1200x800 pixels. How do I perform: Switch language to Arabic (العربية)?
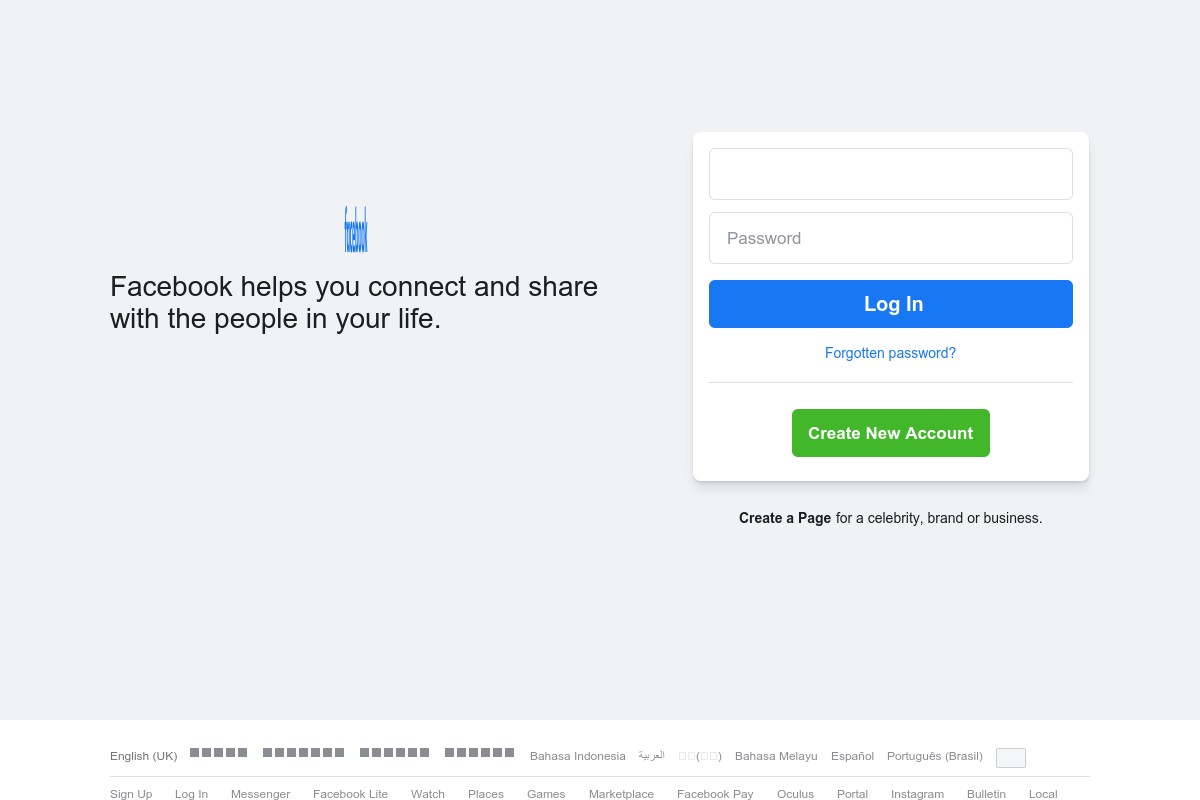pos(652,756)
